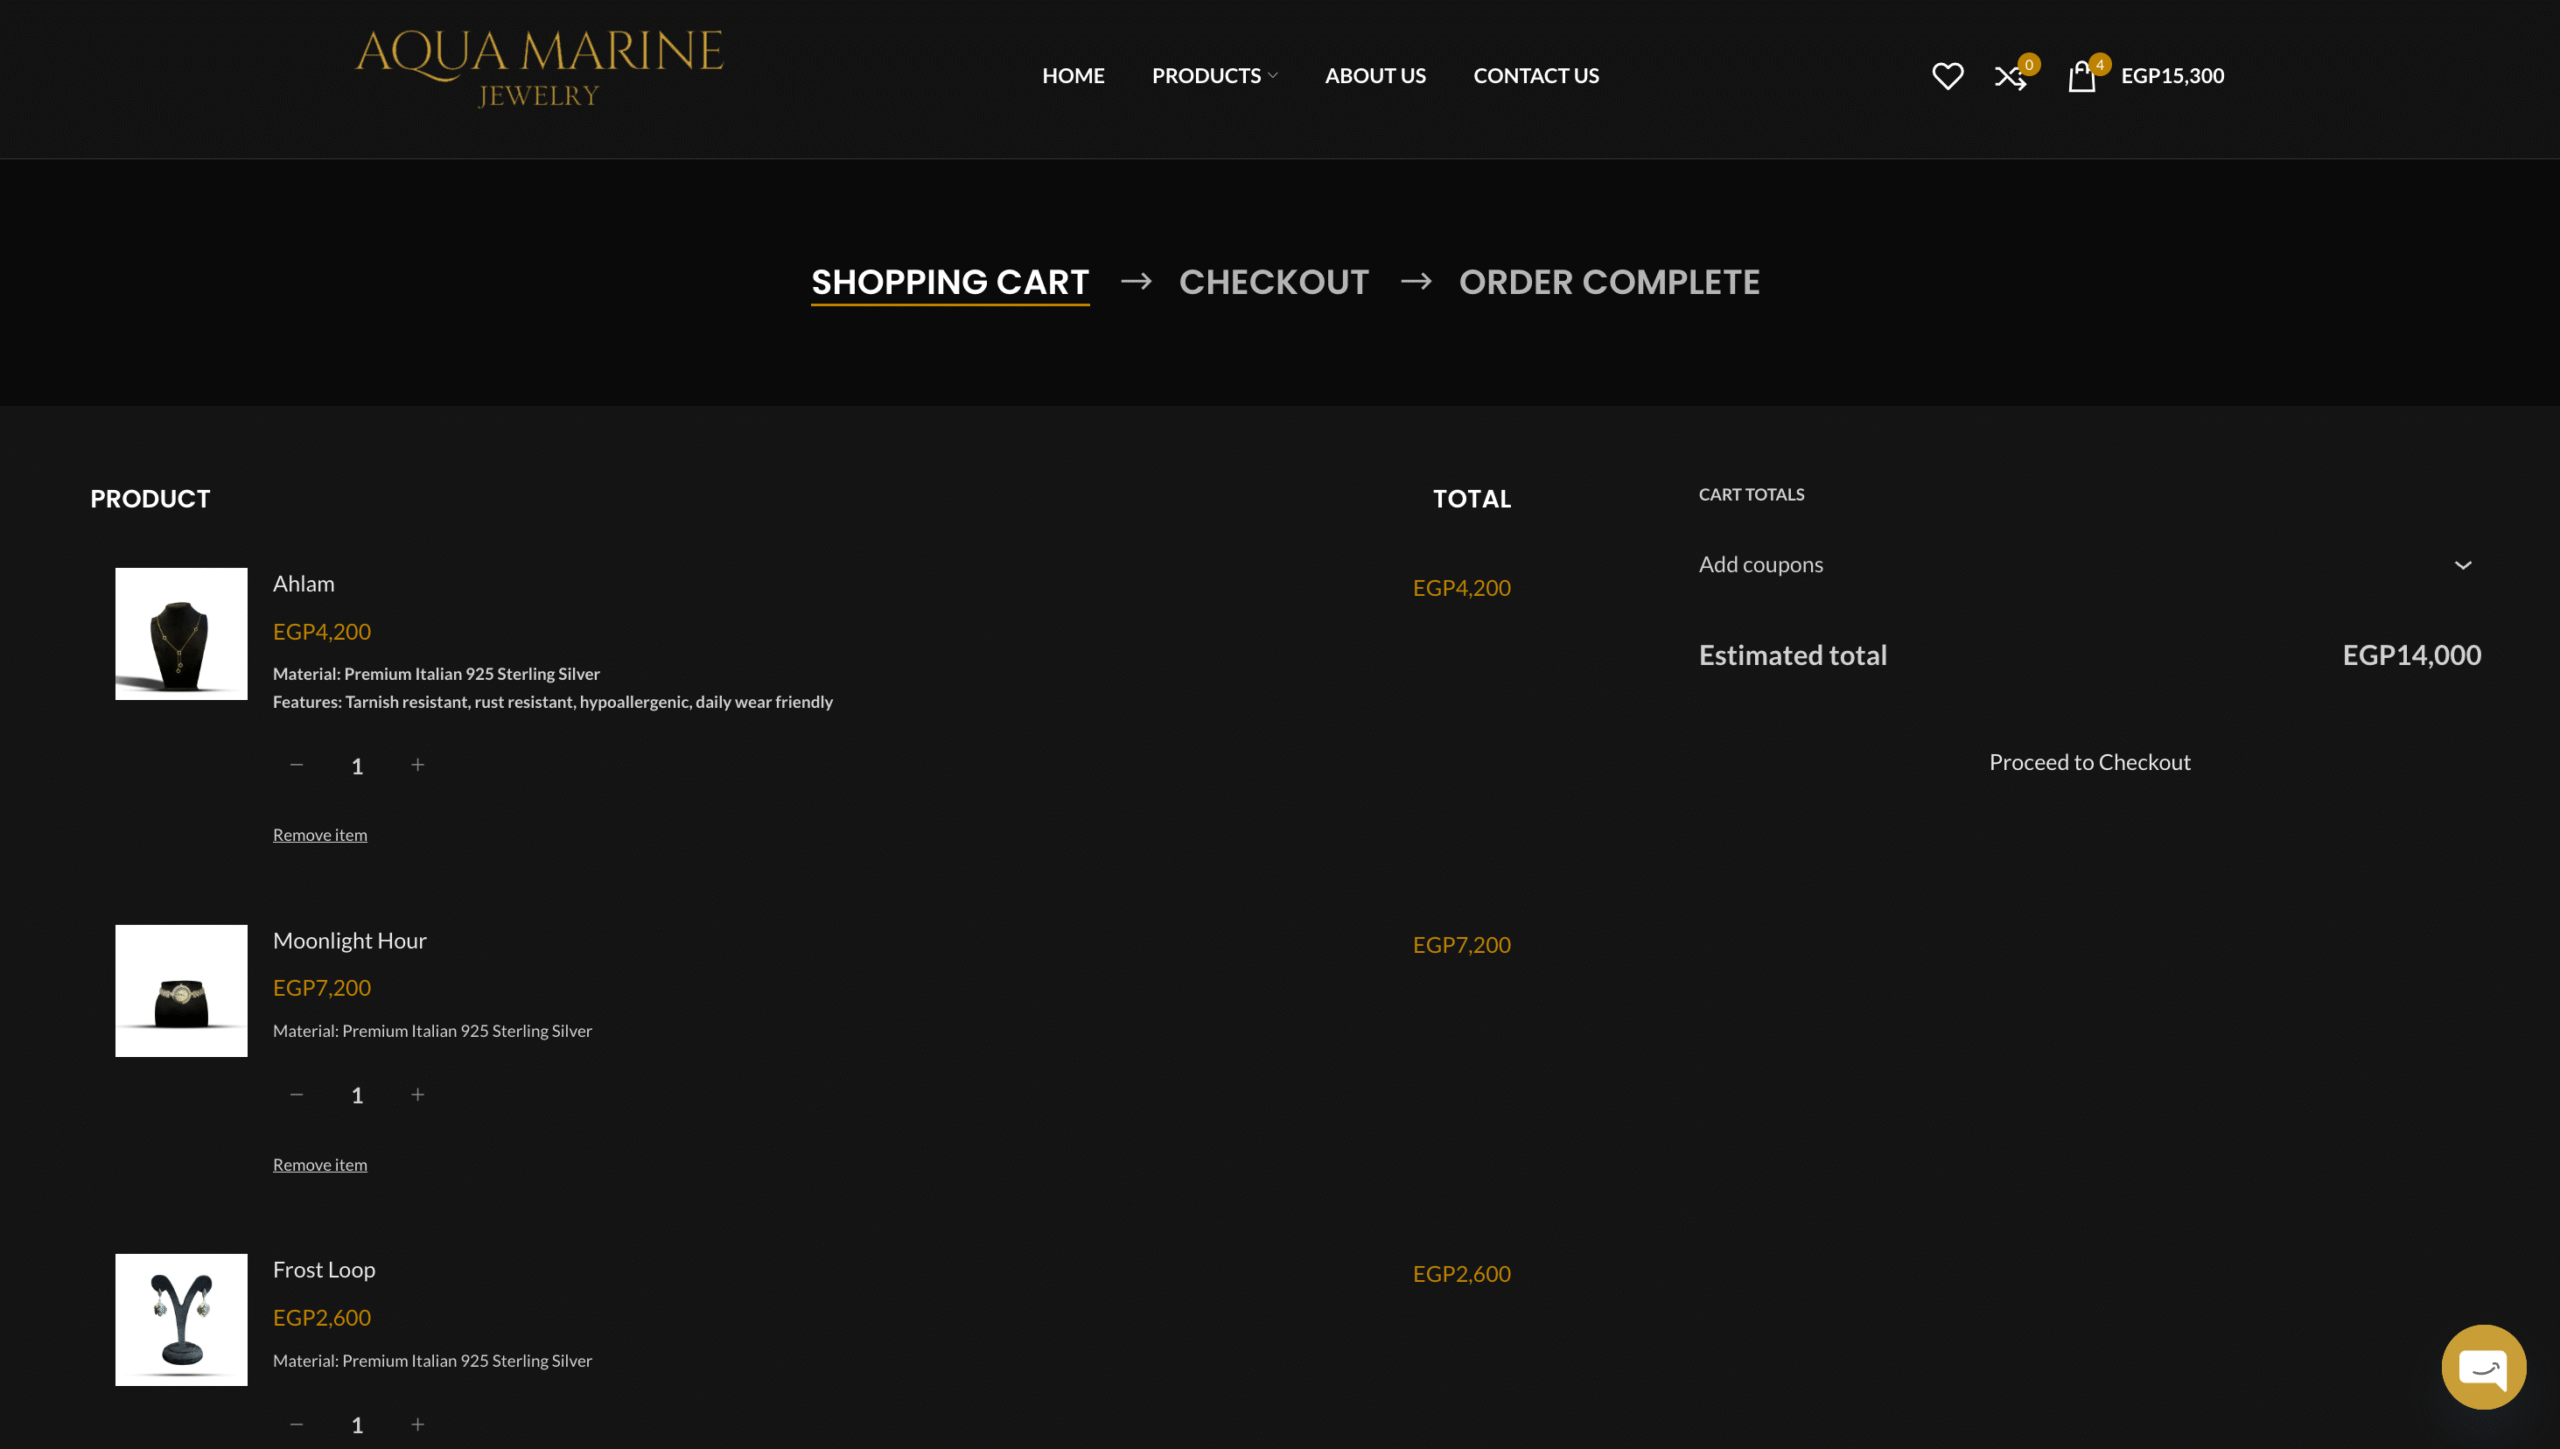Increase Moonlight Hour quantity with plus
The width and height of the screenshot is (2560, 1449).
(418, 1095)
